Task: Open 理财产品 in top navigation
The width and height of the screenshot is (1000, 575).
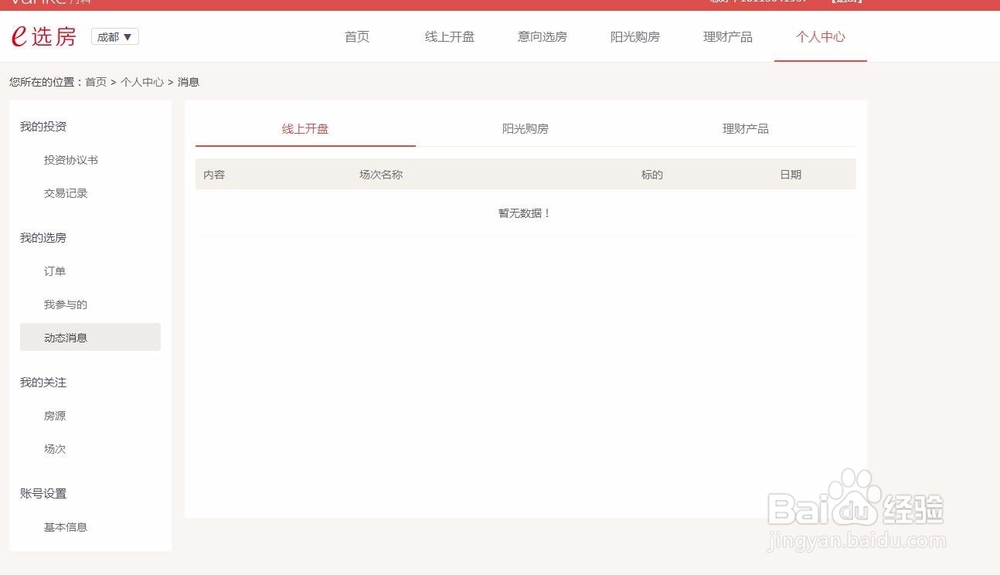Action: click(728, 37)
